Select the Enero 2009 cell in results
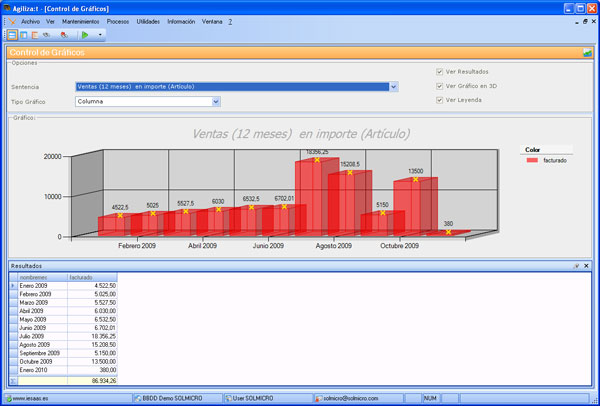The image size is (600, 406). click(x=43, y=286)
